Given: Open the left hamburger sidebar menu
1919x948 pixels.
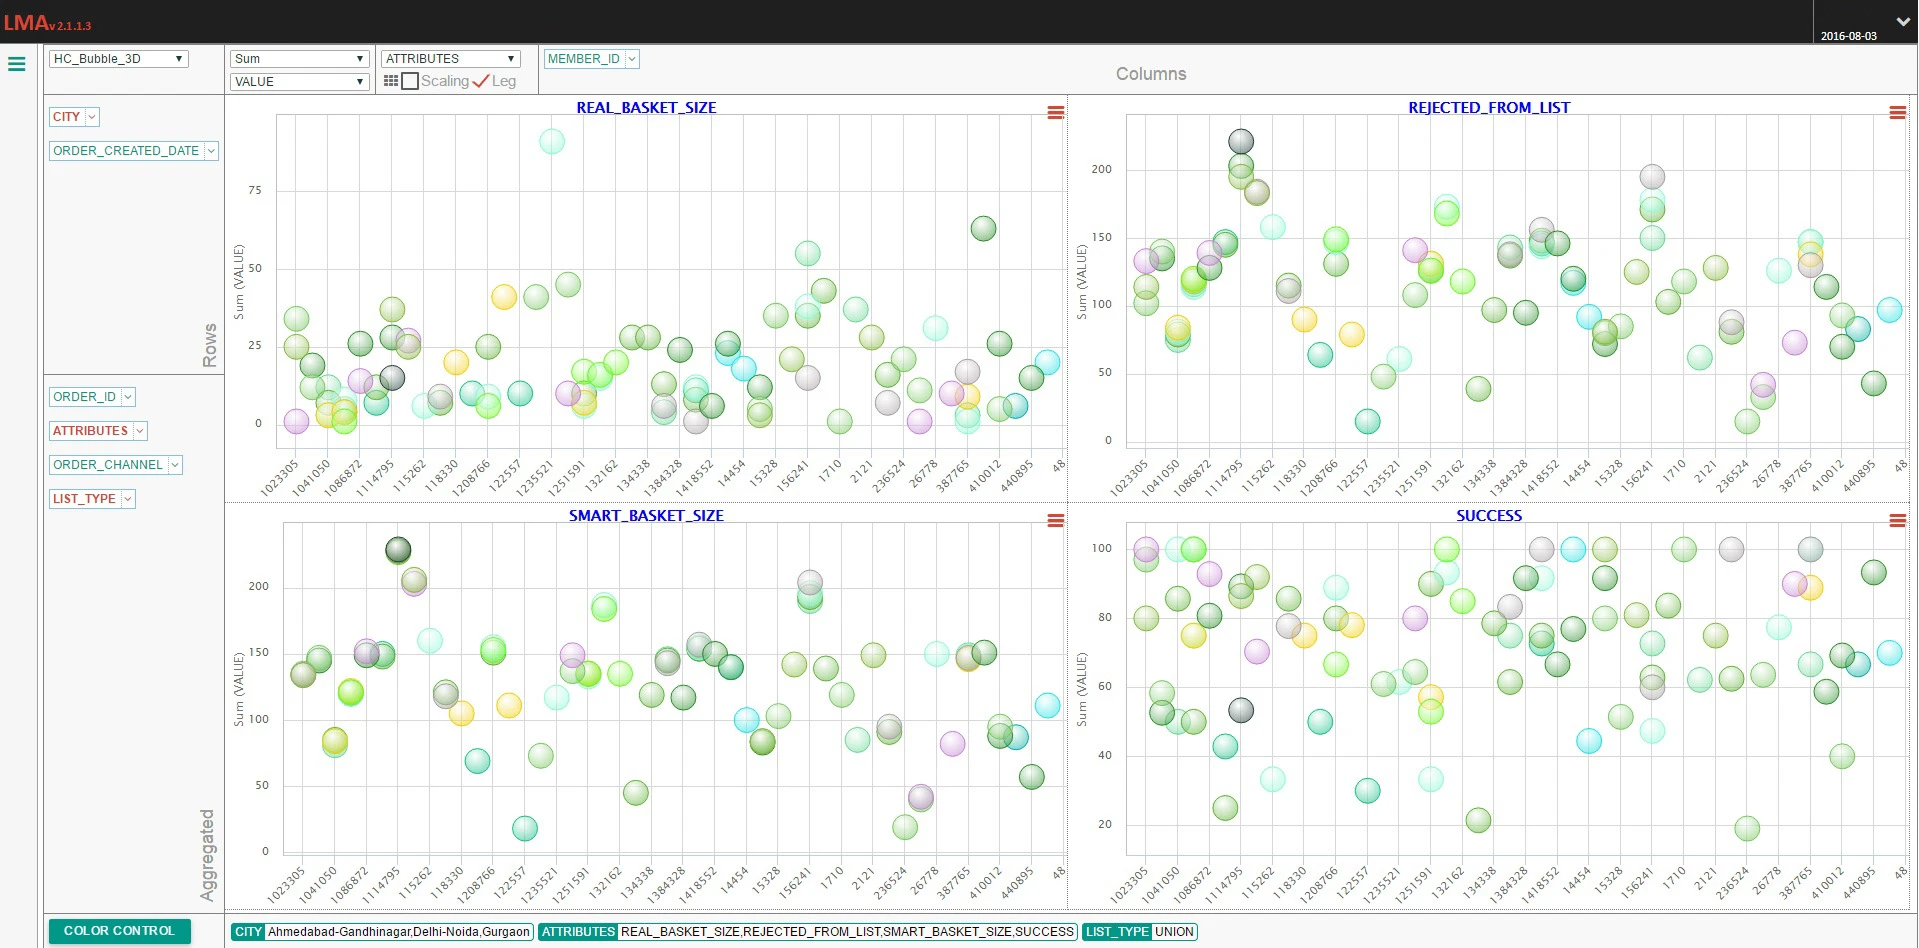Looking at the screenshot, I should click(16, 64).
